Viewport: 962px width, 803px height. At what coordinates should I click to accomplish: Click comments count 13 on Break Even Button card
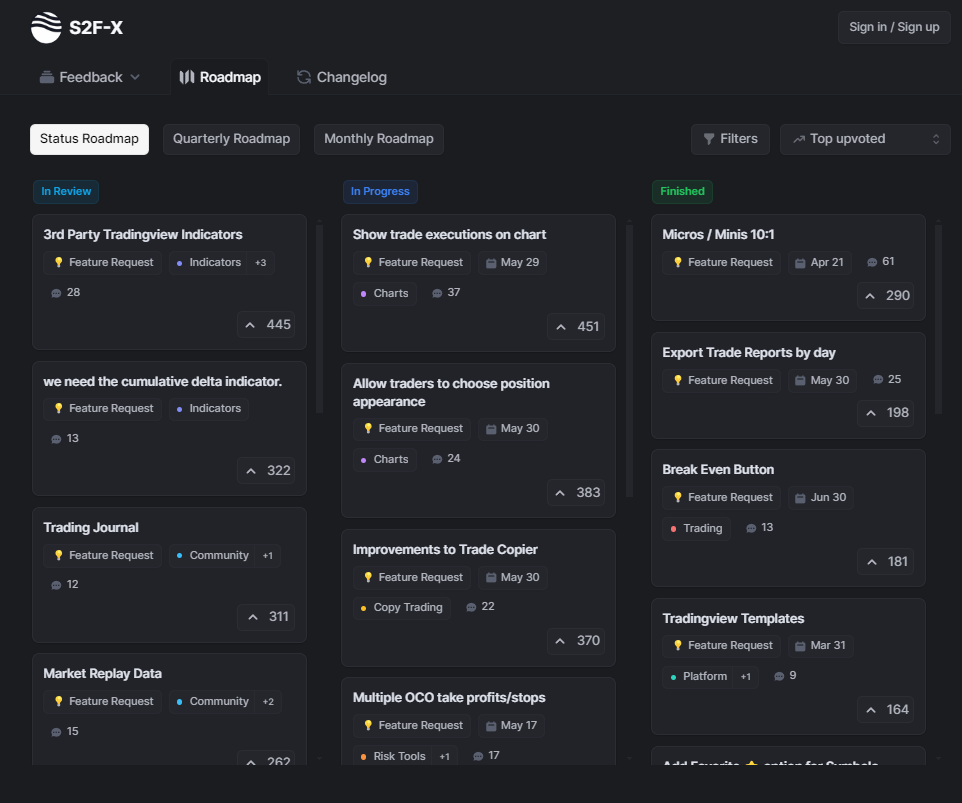coord(760,528)
